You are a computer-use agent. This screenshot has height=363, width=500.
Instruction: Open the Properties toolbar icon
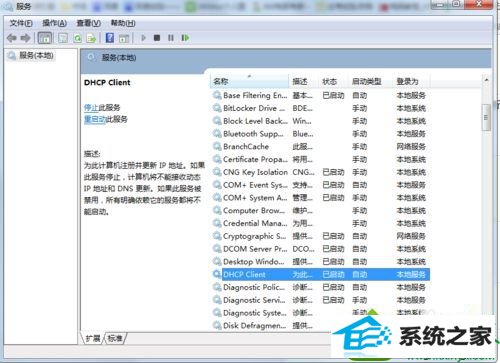click(x=63, y=38)
